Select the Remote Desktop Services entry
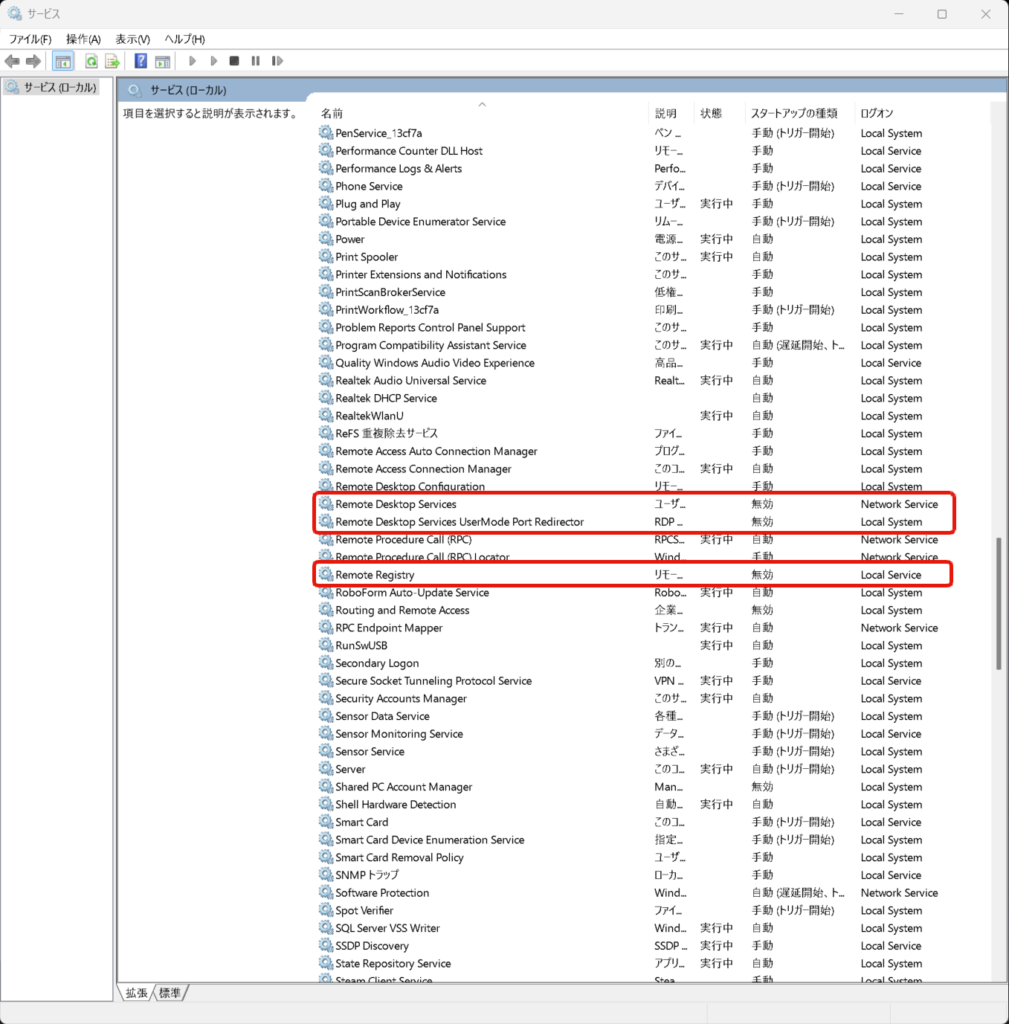1009x1024 pixels. pos(395,504)
